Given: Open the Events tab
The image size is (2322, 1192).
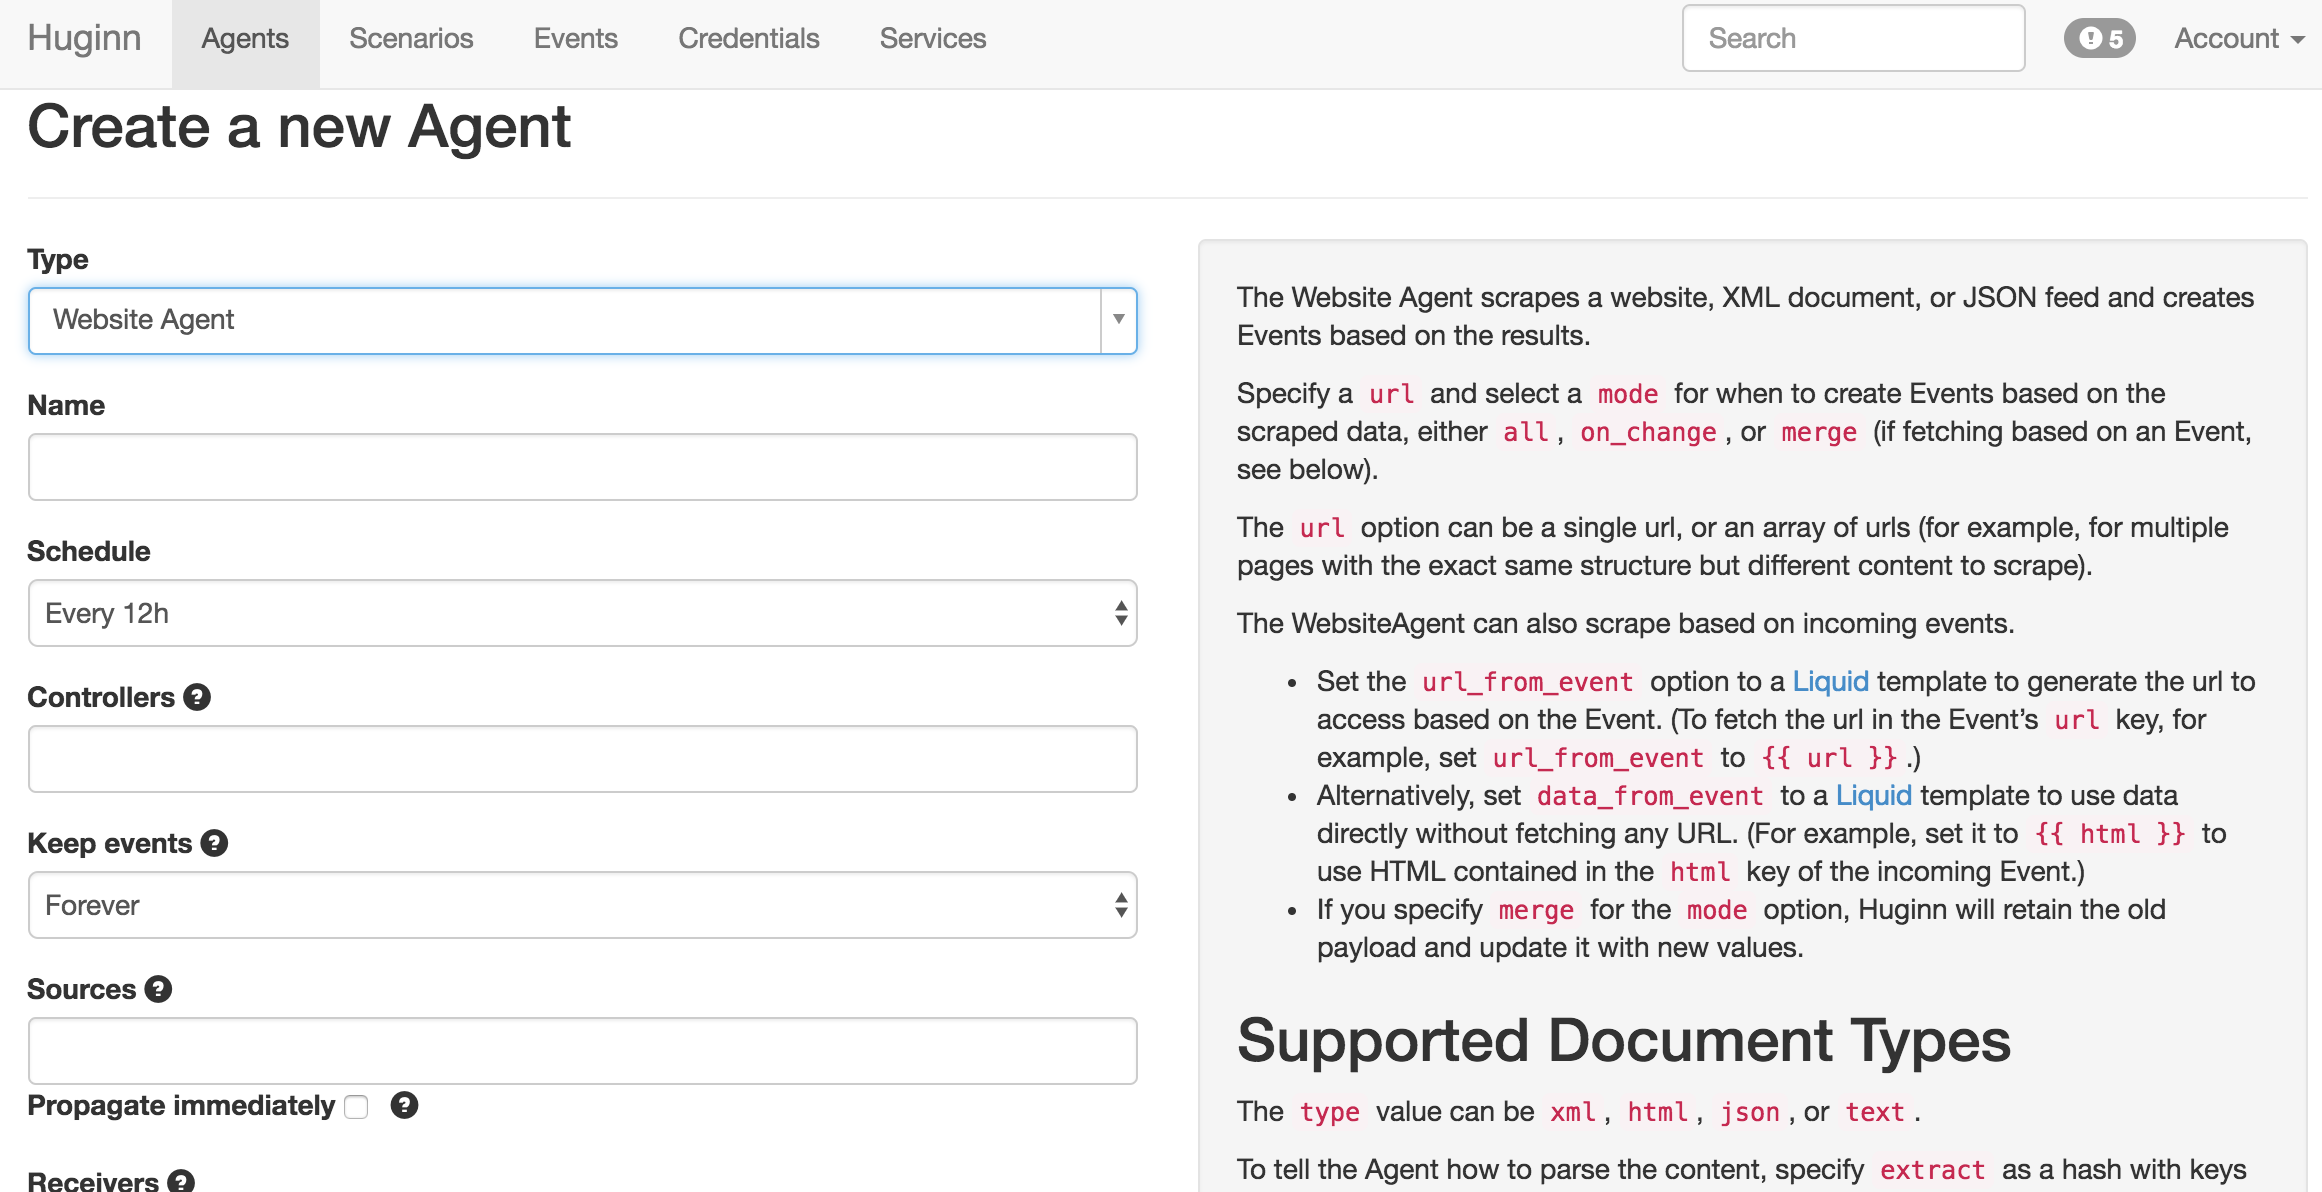Looking at the screenshot, I should (575, 38).
